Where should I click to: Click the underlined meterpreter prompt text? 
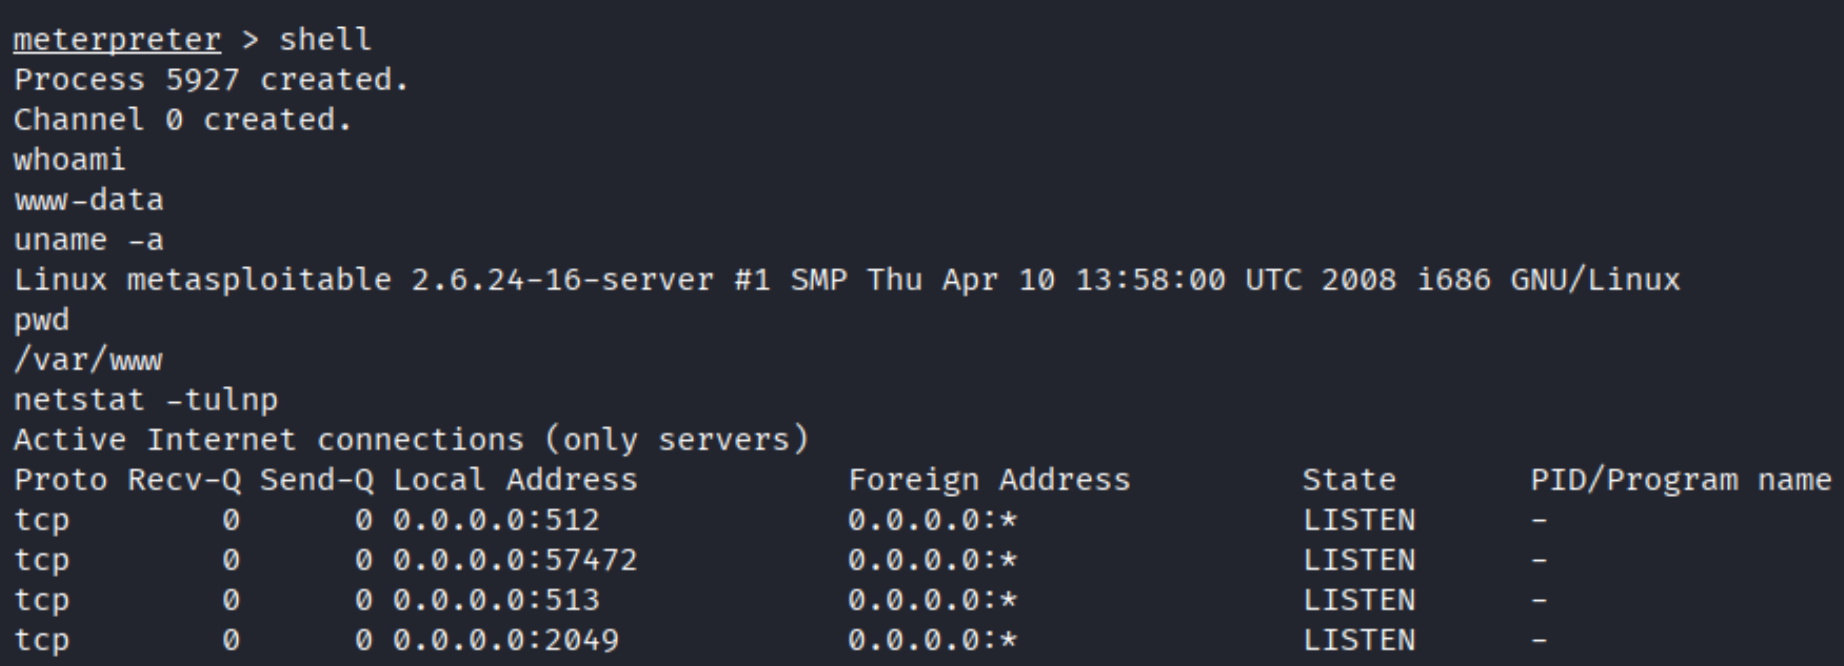pos(116,40)
